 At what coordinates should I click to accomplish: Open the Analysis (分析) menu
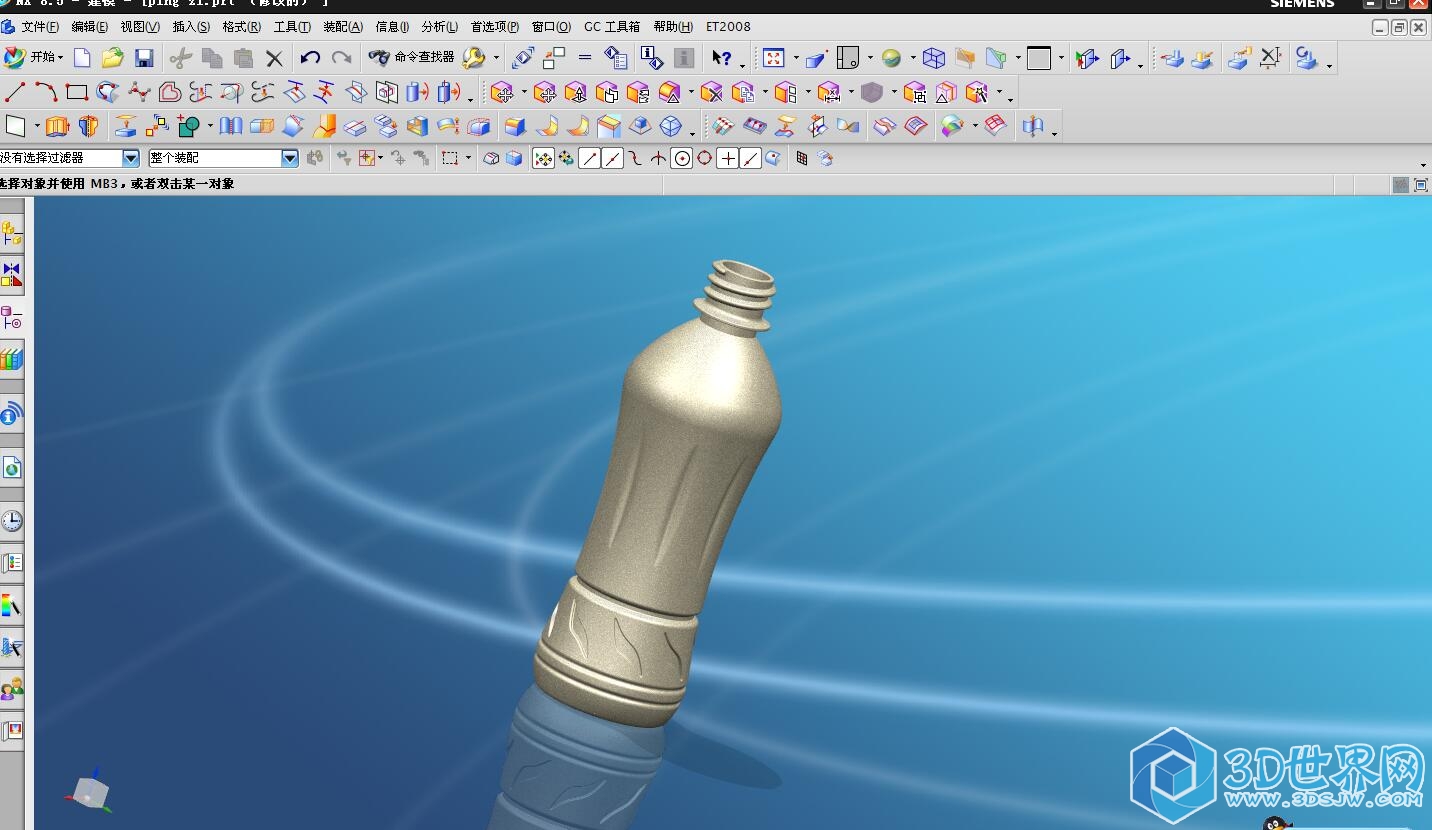coord(440,27)
